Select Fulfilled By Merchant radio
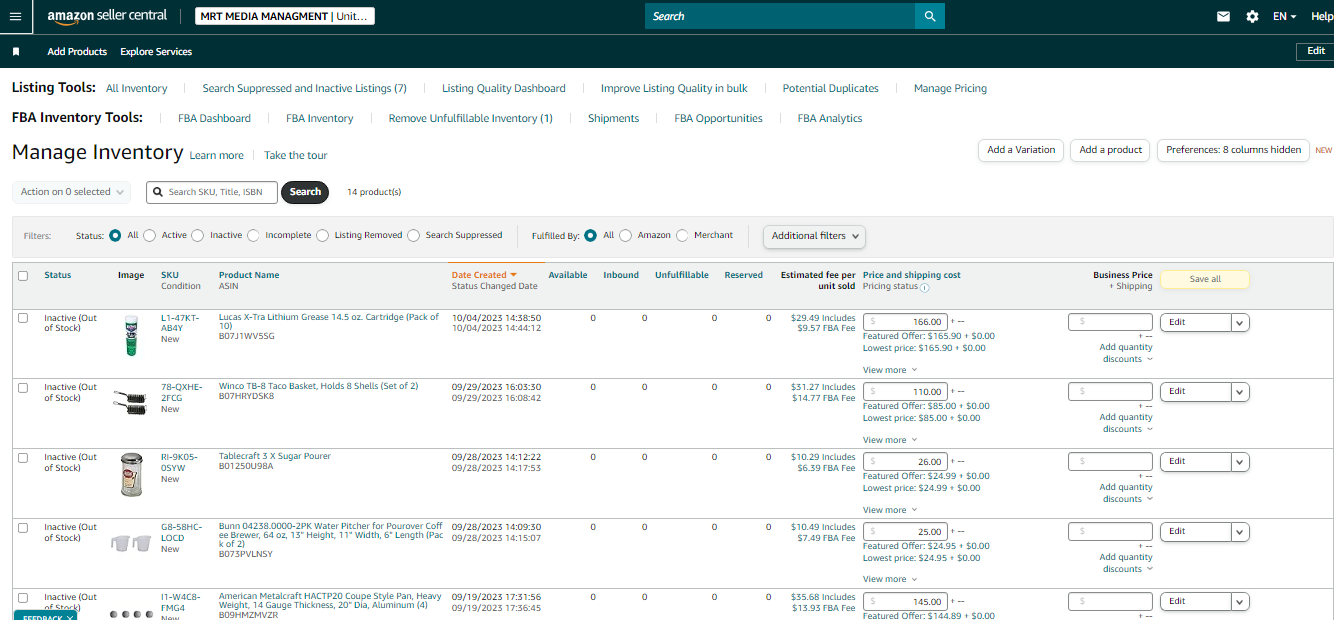Viewport: 1334px width, 620px height. [x=682, y=235]
